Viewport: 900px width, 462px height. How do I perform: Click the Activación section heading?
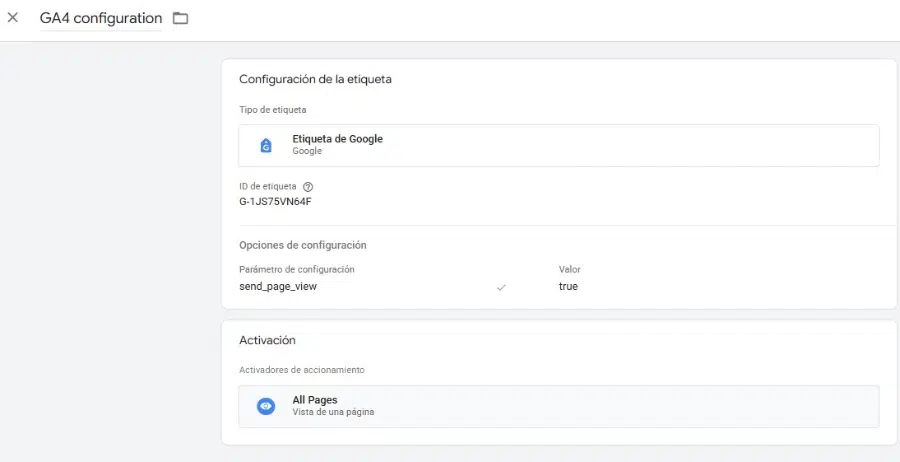coord(267,340)
